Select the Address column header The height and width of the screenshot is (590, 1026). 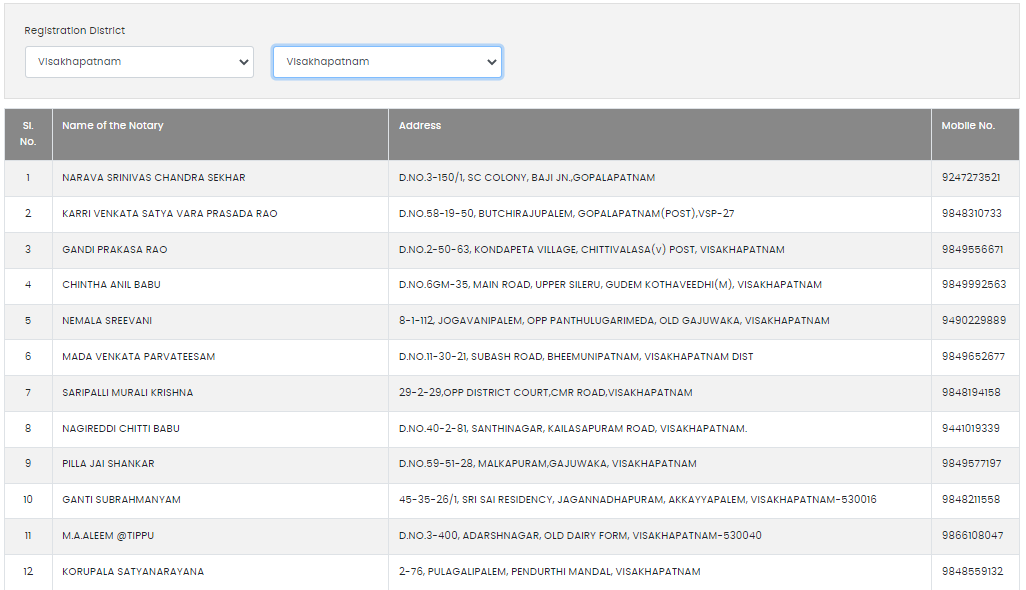420,126
